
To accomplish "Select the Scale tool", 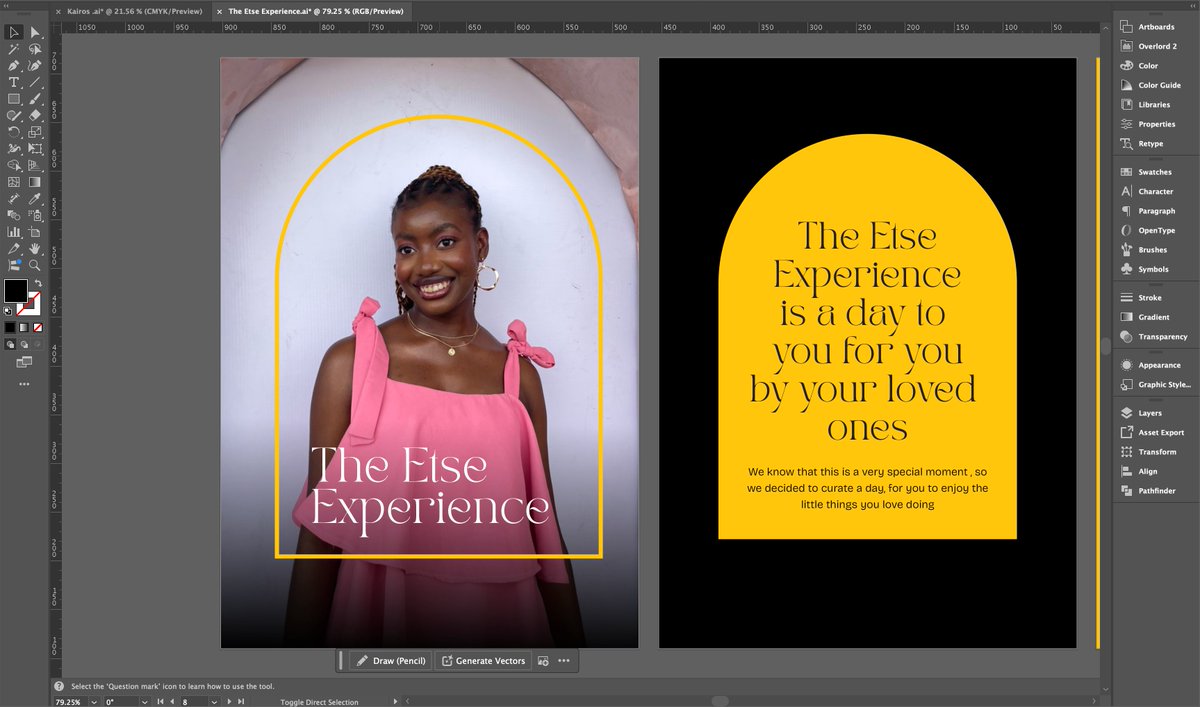I will pos(34,132).
